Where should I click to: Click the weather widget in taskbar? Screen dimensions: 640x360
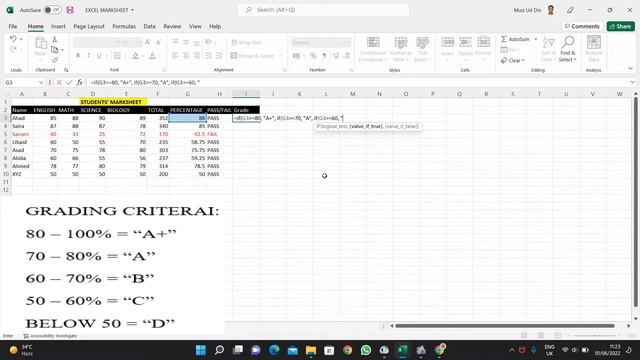(21, 350)
